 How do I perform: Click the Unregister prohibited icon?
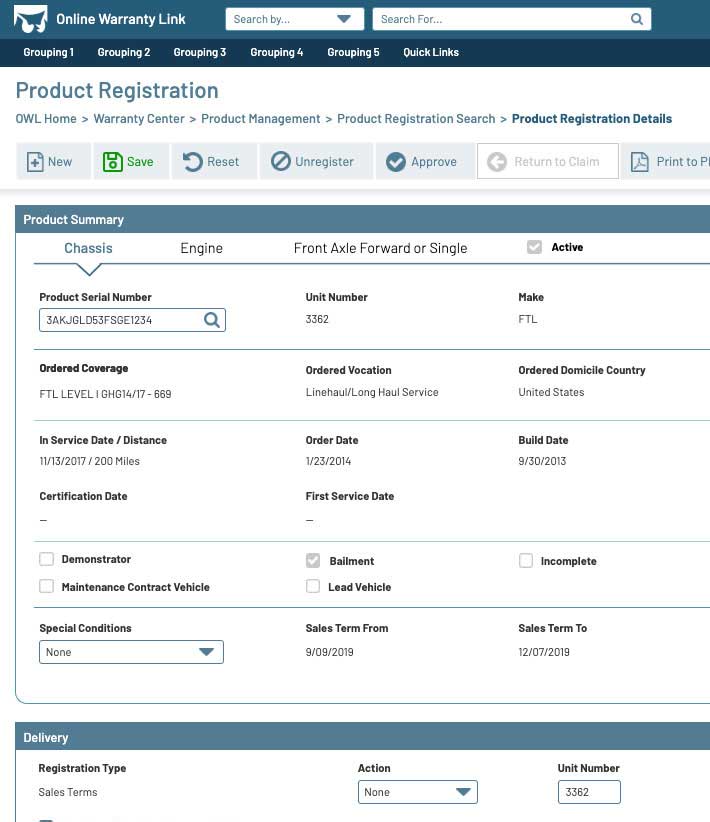pos(281,162)
